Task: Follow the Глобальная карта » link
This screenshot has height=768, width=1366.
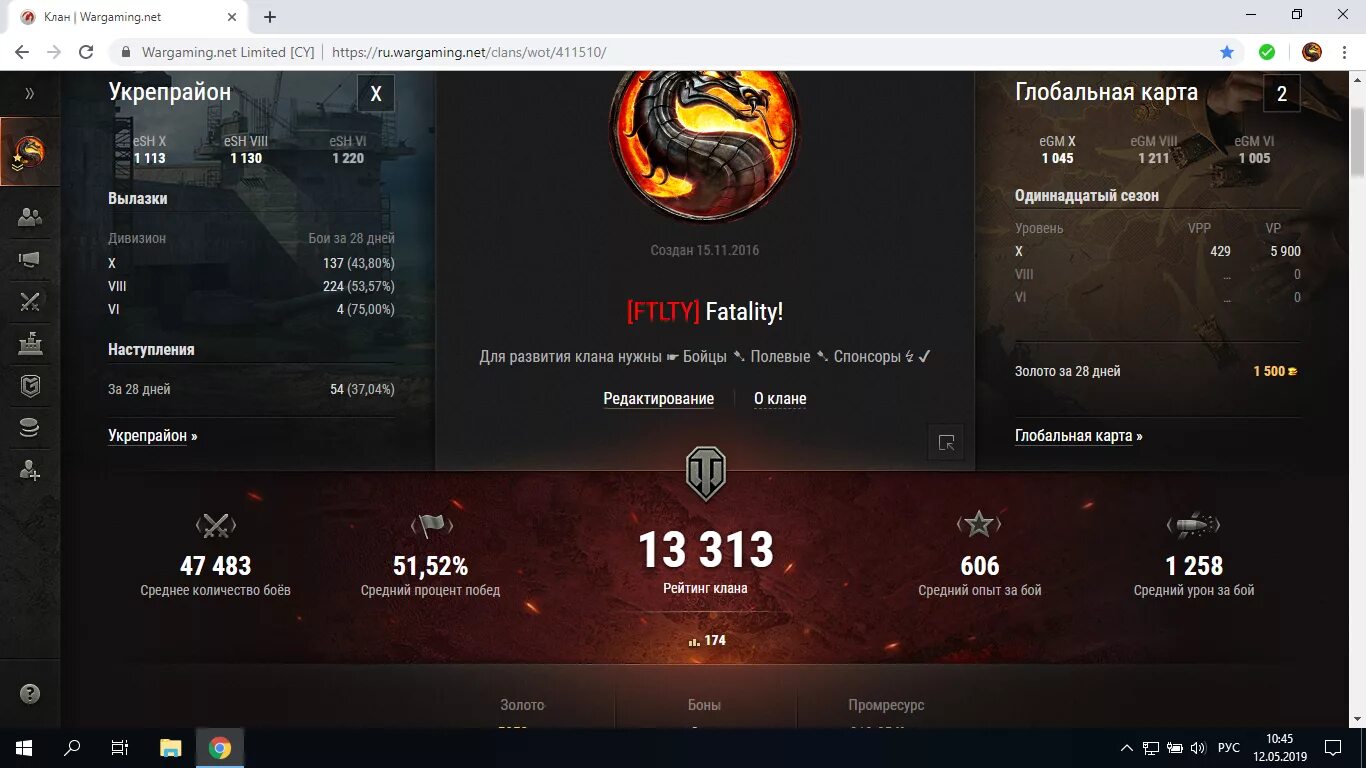Action: tap(1079, 436)
